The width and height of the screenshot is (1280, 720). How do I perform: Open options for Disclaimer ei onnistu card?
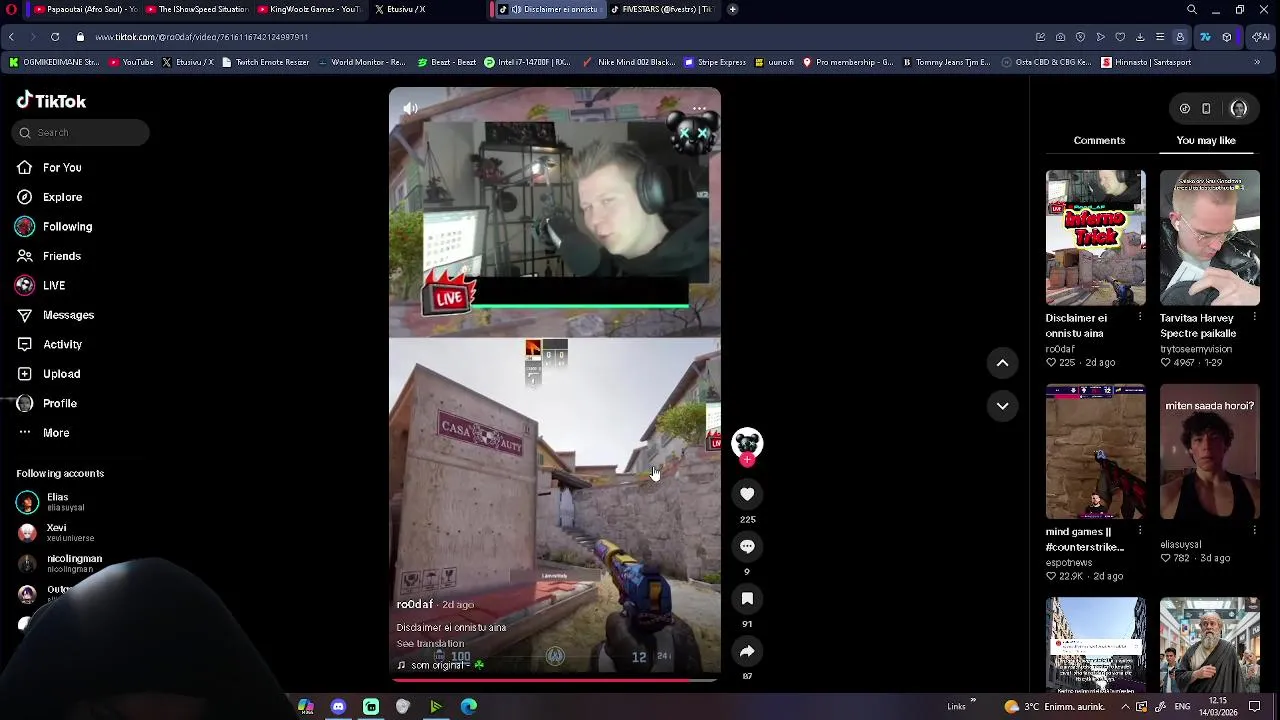coord(1140,317)
